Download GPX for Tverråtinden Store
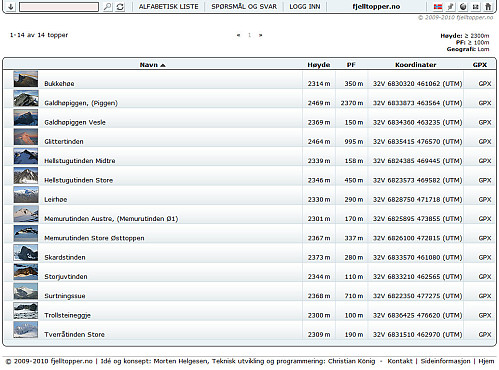 point(485,334)
